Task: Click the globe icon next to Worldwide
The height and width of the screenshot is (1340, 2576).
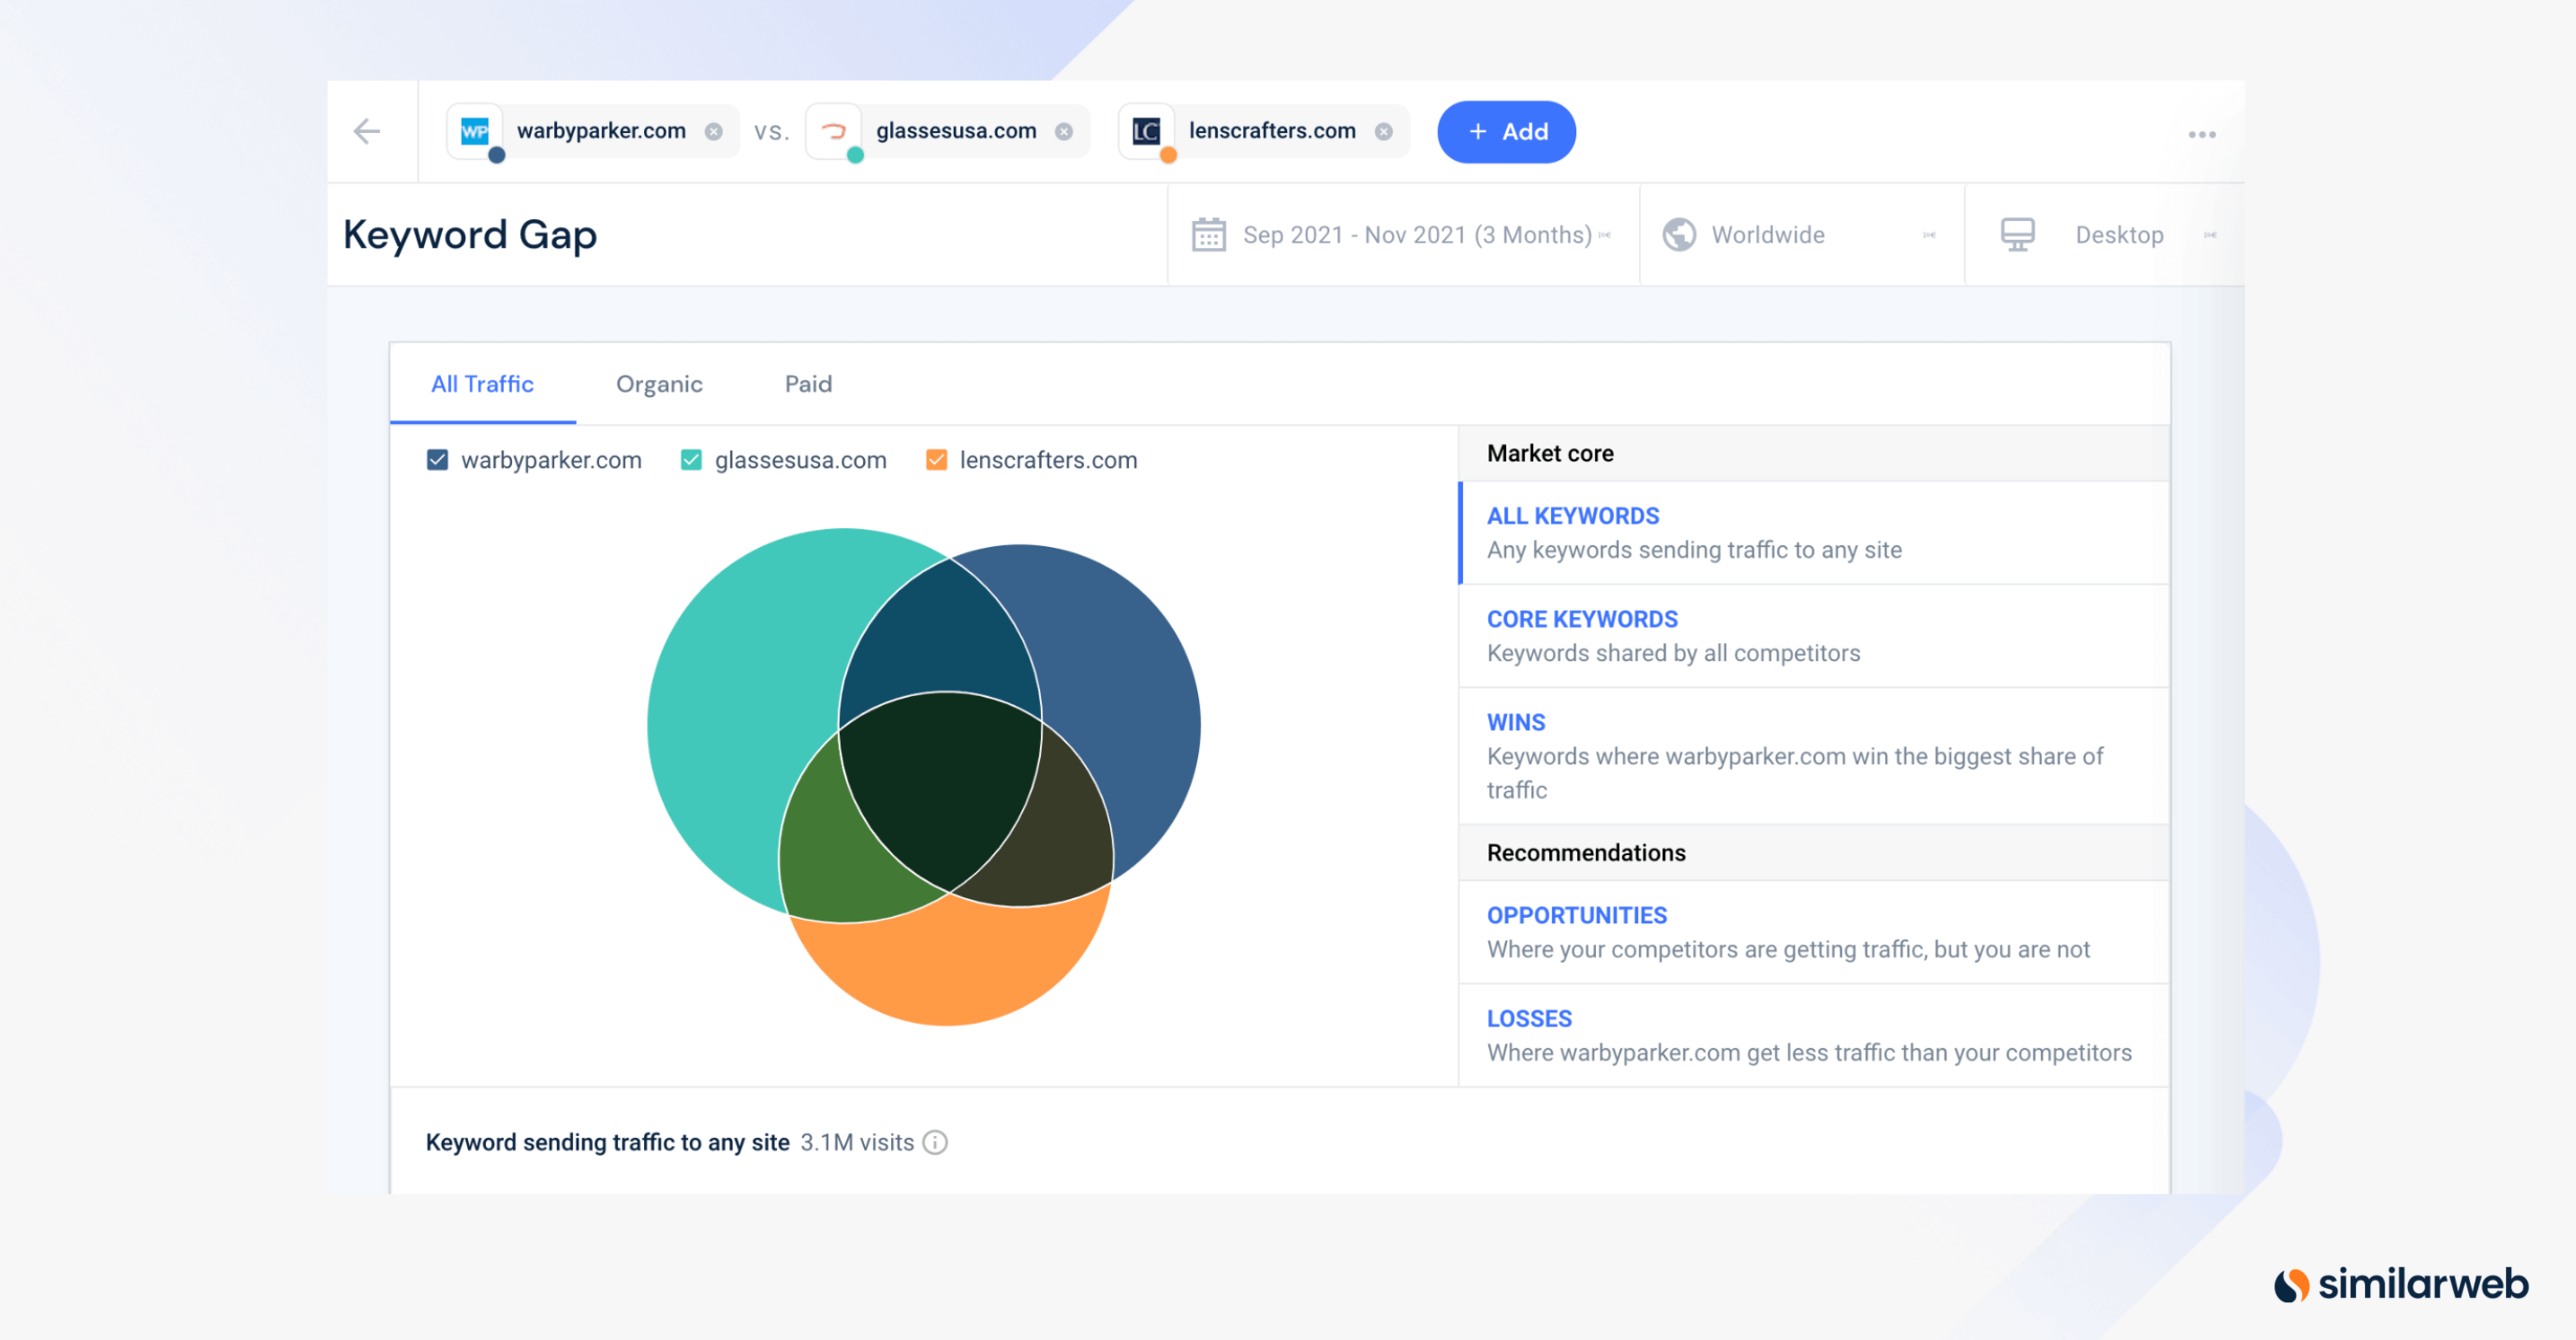Action: [1678, 235]
